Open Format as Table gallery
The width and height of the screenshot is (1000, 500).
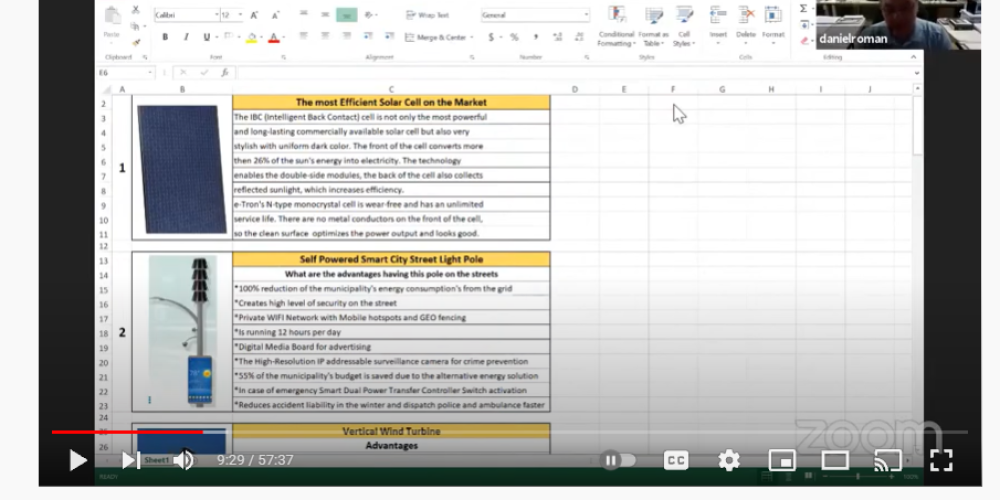click(654, 27)
